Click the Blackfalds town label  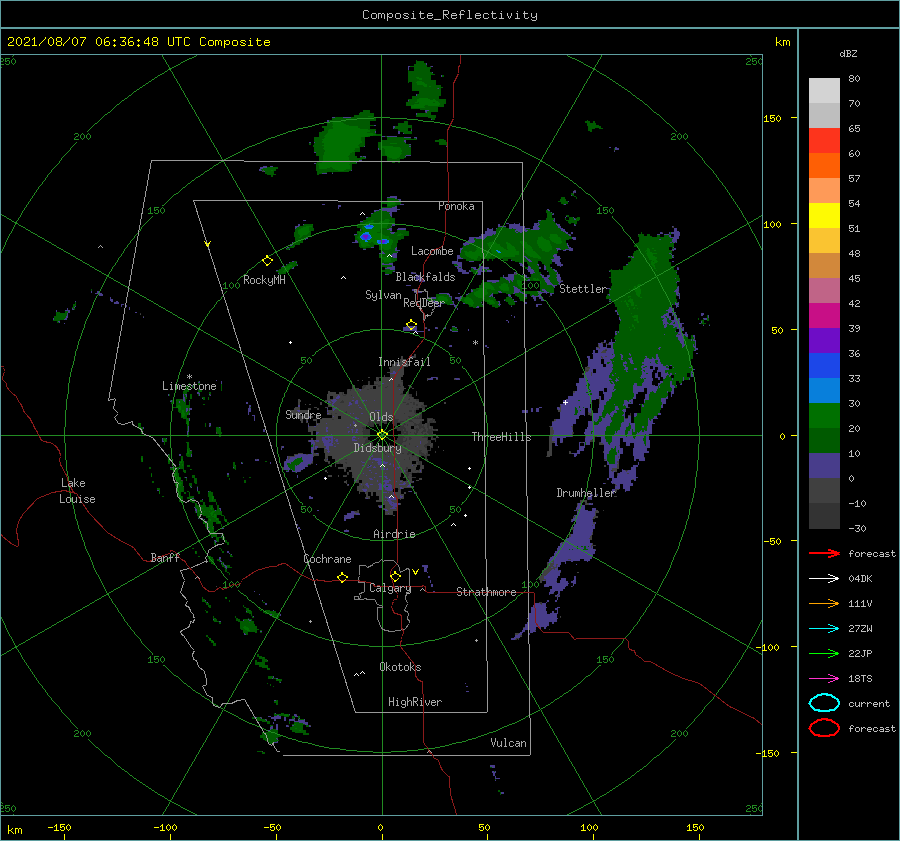425,277
